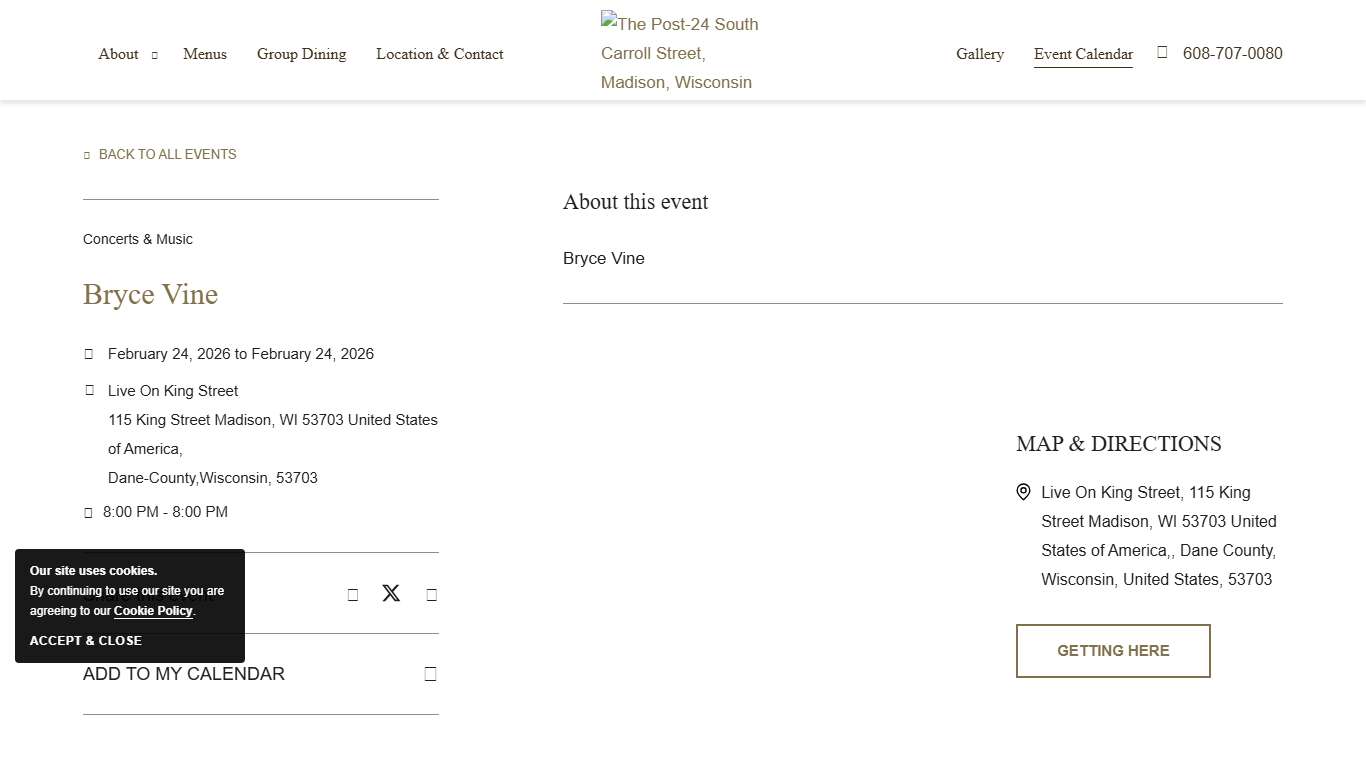This screenshot has width=1366, height=768.
Task: Open the Cookie Policy link
Action: pos(153,611)
